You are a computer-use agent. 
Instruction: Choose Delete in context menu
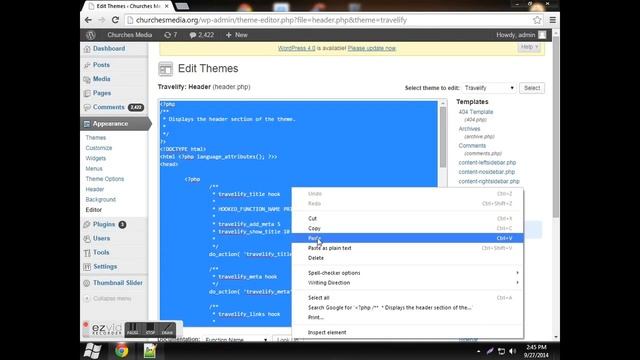pyautogui.click(x=408, y=258)
